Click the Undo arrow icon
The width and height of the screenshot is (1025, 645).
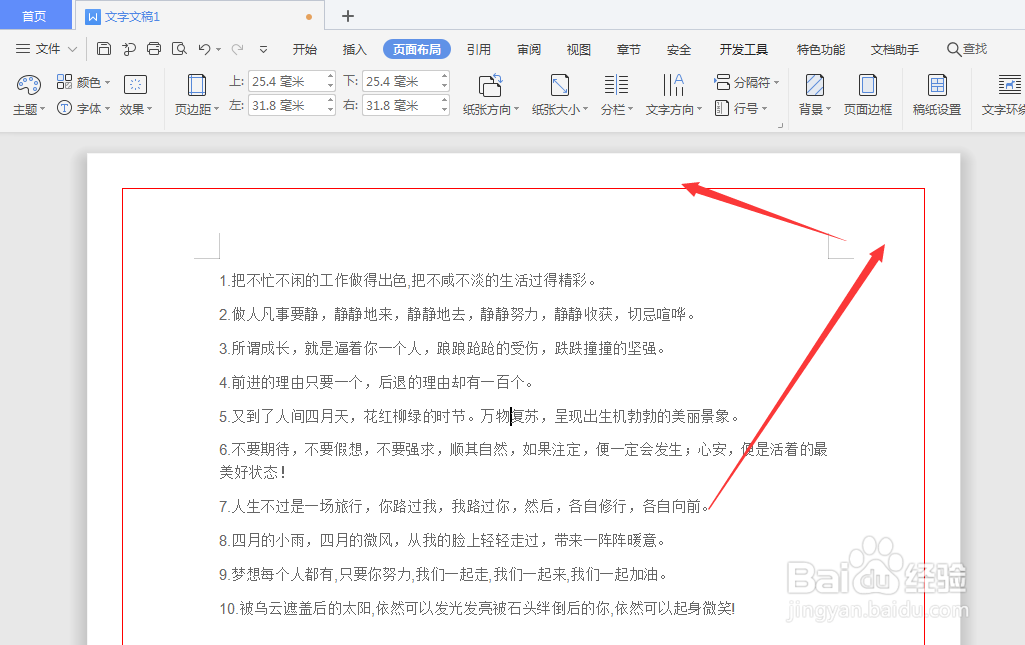205,49
